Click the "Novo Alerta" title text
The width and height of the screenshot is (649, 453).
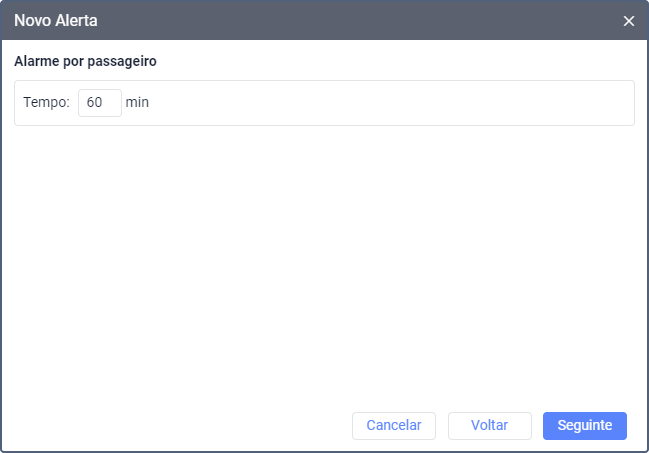[x=56, y=20]
